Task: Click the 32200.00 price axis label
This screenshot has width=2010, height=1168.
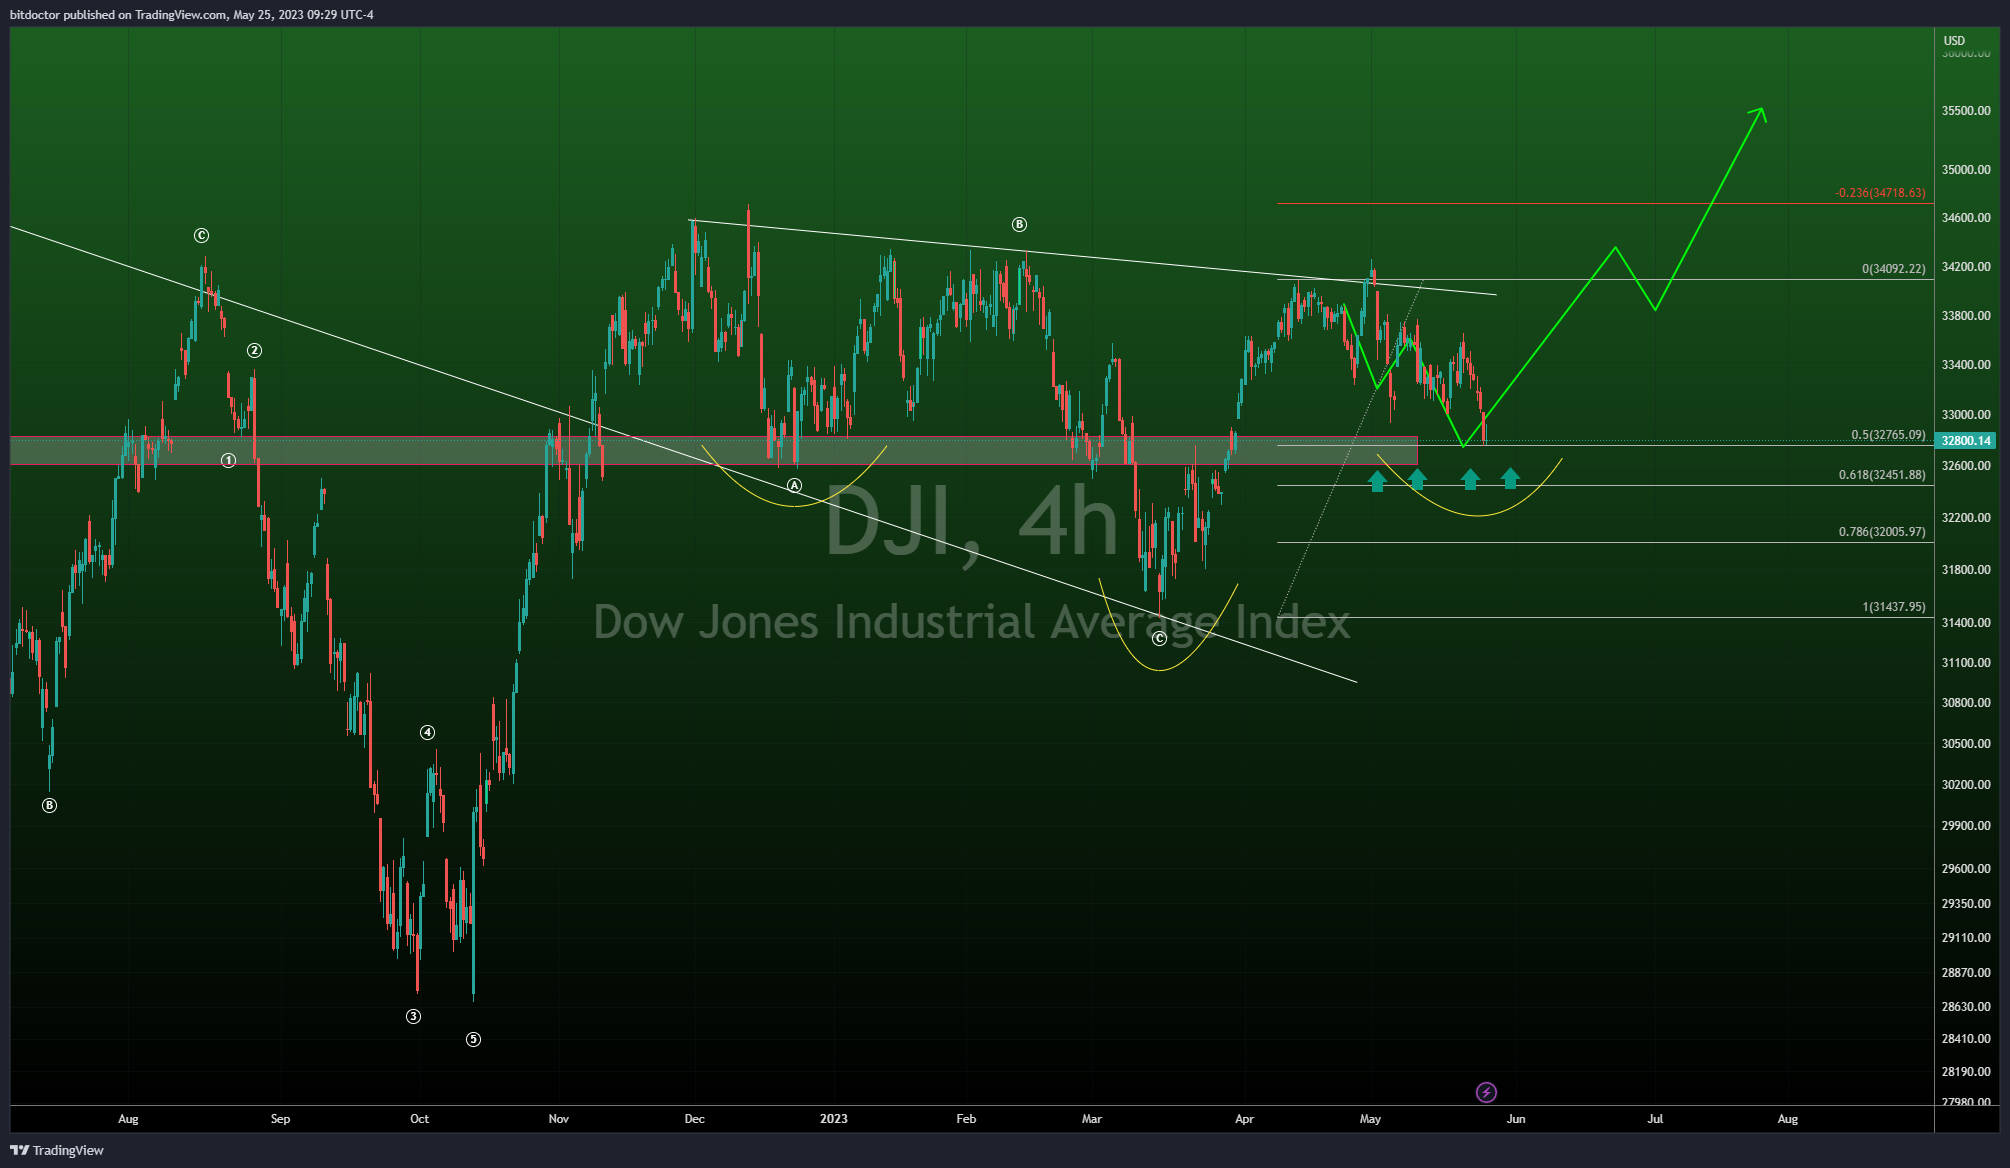Action: tap(1966, 518)
